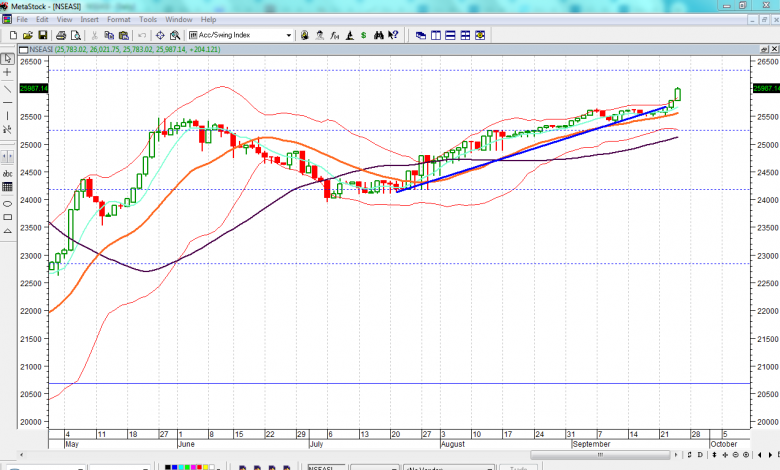Click the New file icon in toolbar
Image resolution: width=780 pixels, height=470 pixels.
pyautogui.click(x=13, y=35)
